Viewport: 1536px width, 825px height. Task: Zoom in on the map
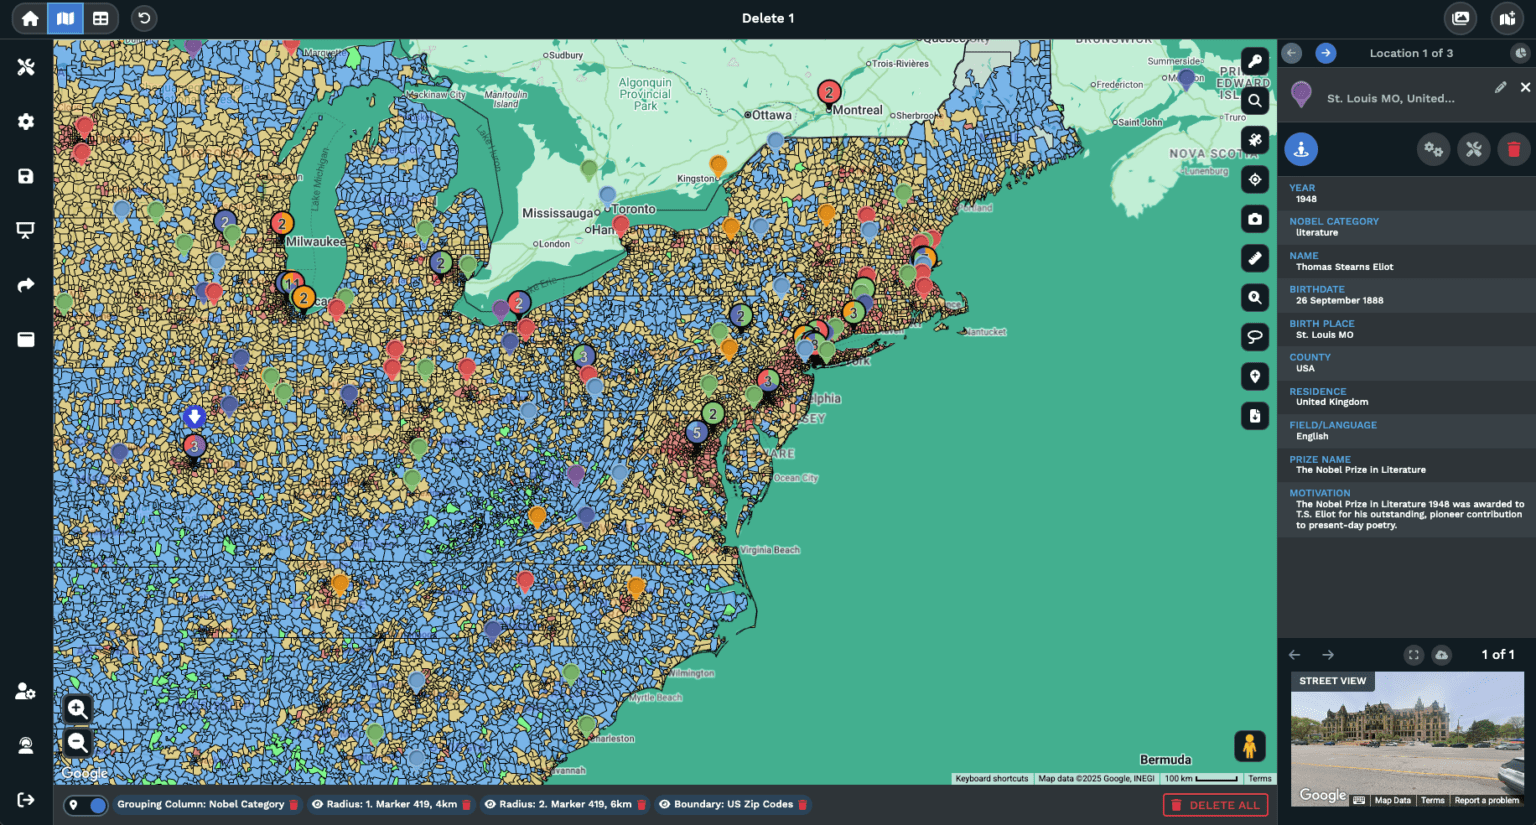click(x=77, y=709)
